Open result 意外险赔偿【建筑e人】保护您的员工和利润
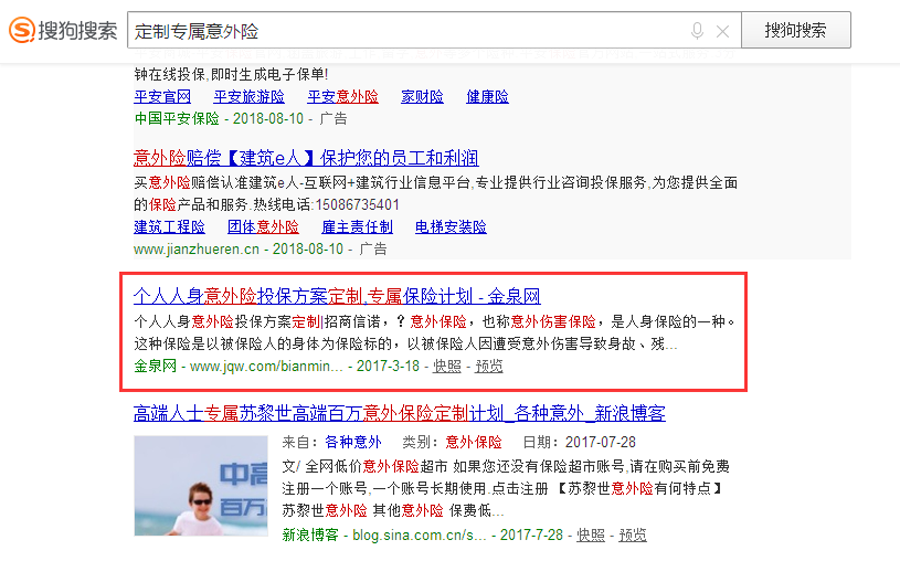This screenshot has height=561, width=900. [x=306, y=158]
